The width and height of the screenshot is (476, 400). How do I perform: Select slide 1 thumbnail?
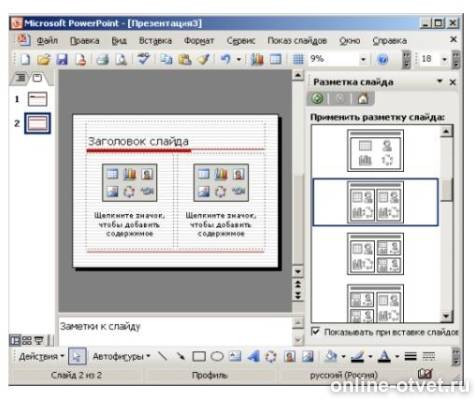(x=37, y=99)
